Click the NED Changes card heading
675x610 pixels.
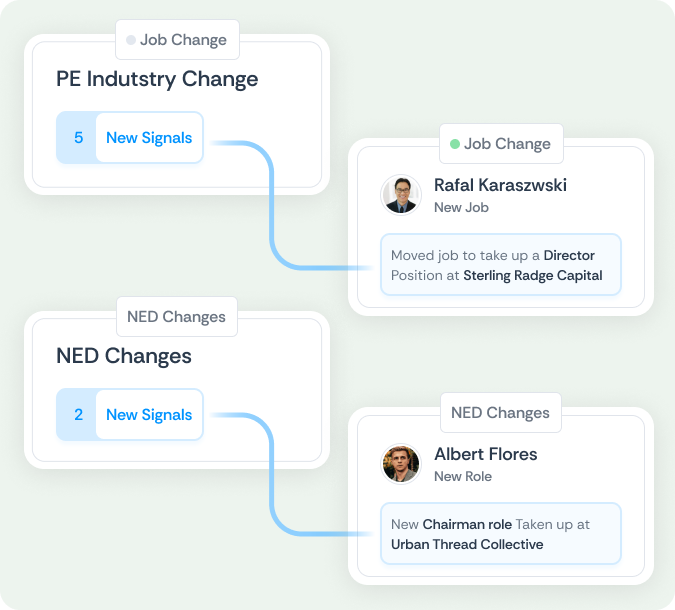tap(124, 356)
